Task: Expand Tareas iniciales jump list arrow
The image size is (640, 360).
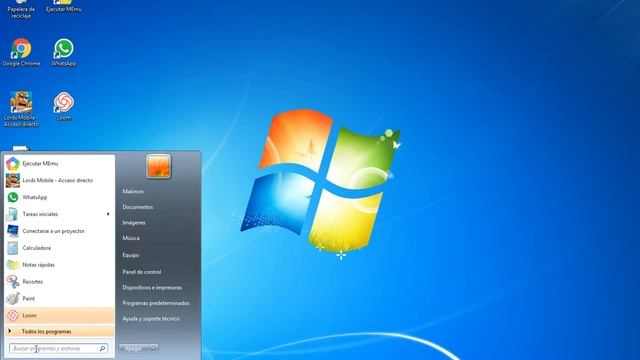Action: point(108,214)
